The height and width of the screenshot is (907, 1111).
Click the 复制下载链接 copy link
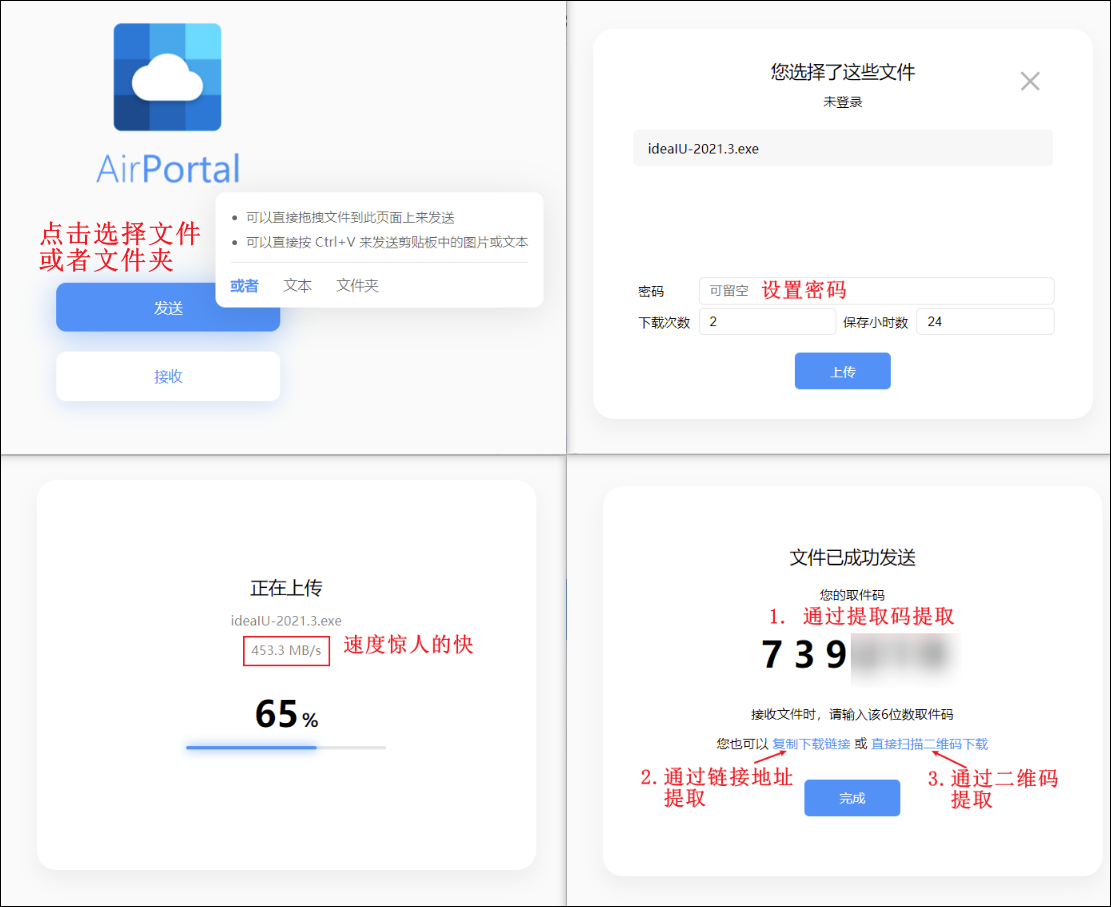coord(811,743)
